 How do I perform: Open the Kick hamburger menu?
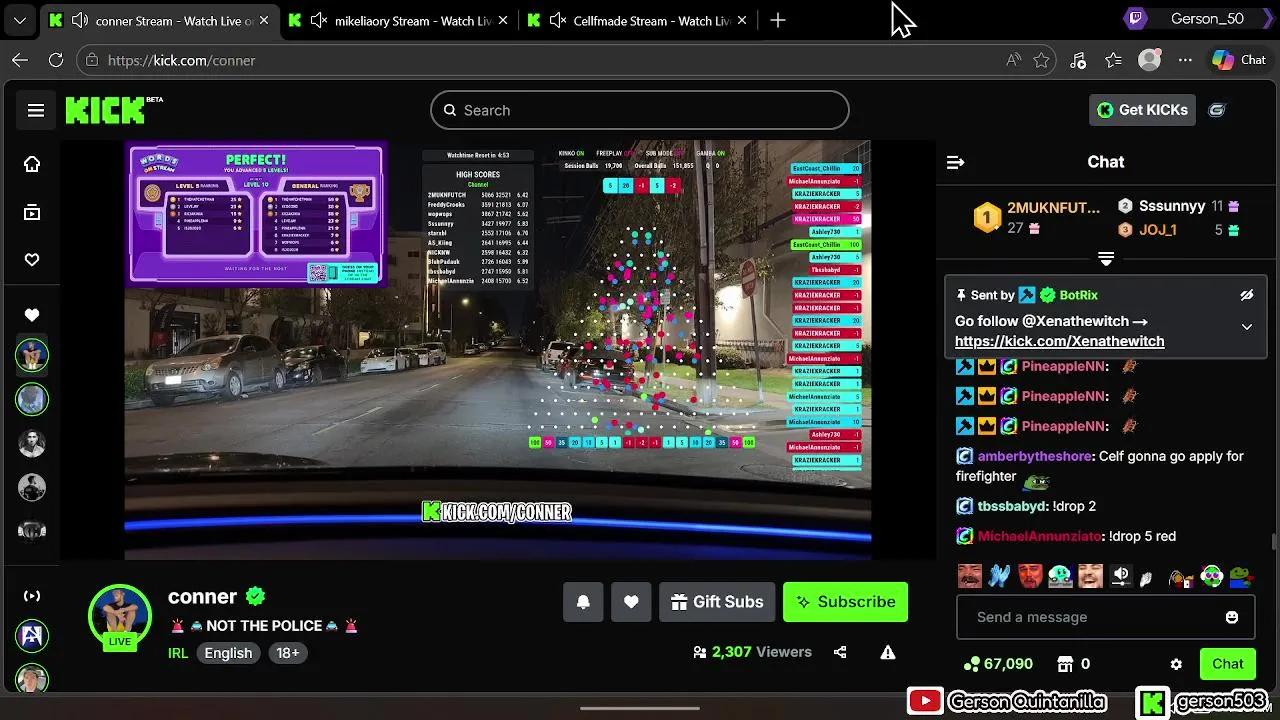pyautogui.click(x=36, y=110)
